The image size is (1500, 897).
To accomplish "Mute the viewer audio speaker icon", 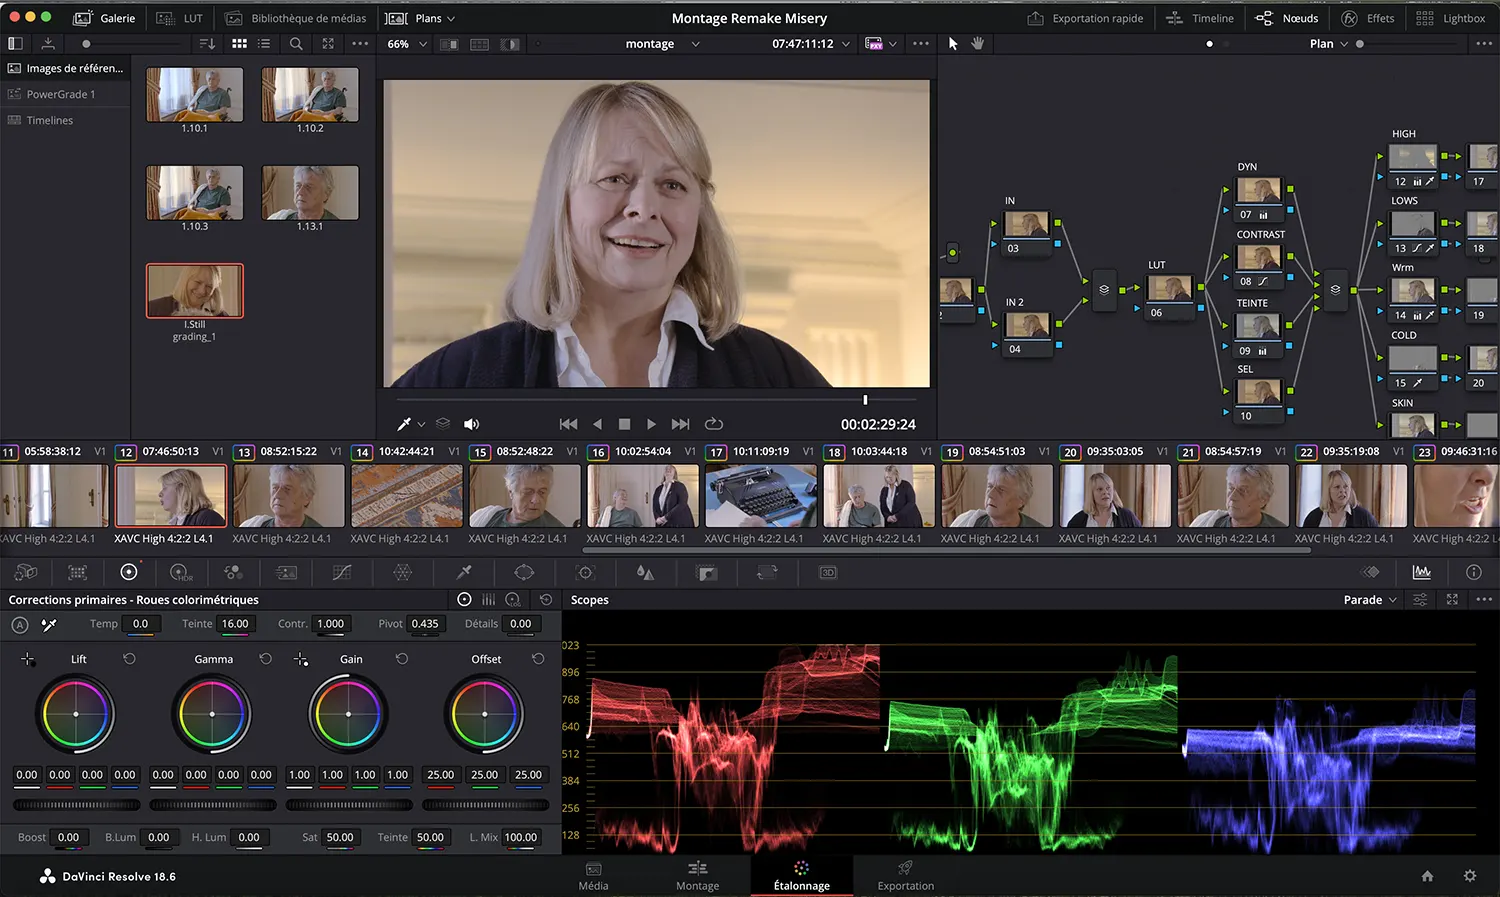I will pyautogui.click(x=471, y=423).
